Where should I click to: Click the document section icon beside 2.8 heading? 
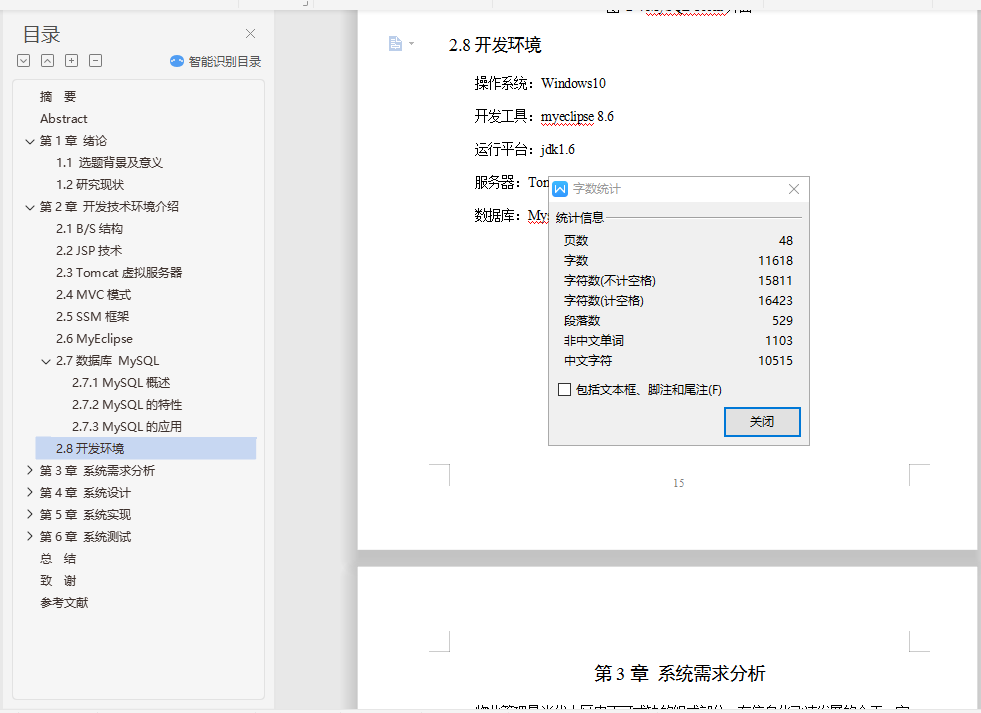pos(395,43)
